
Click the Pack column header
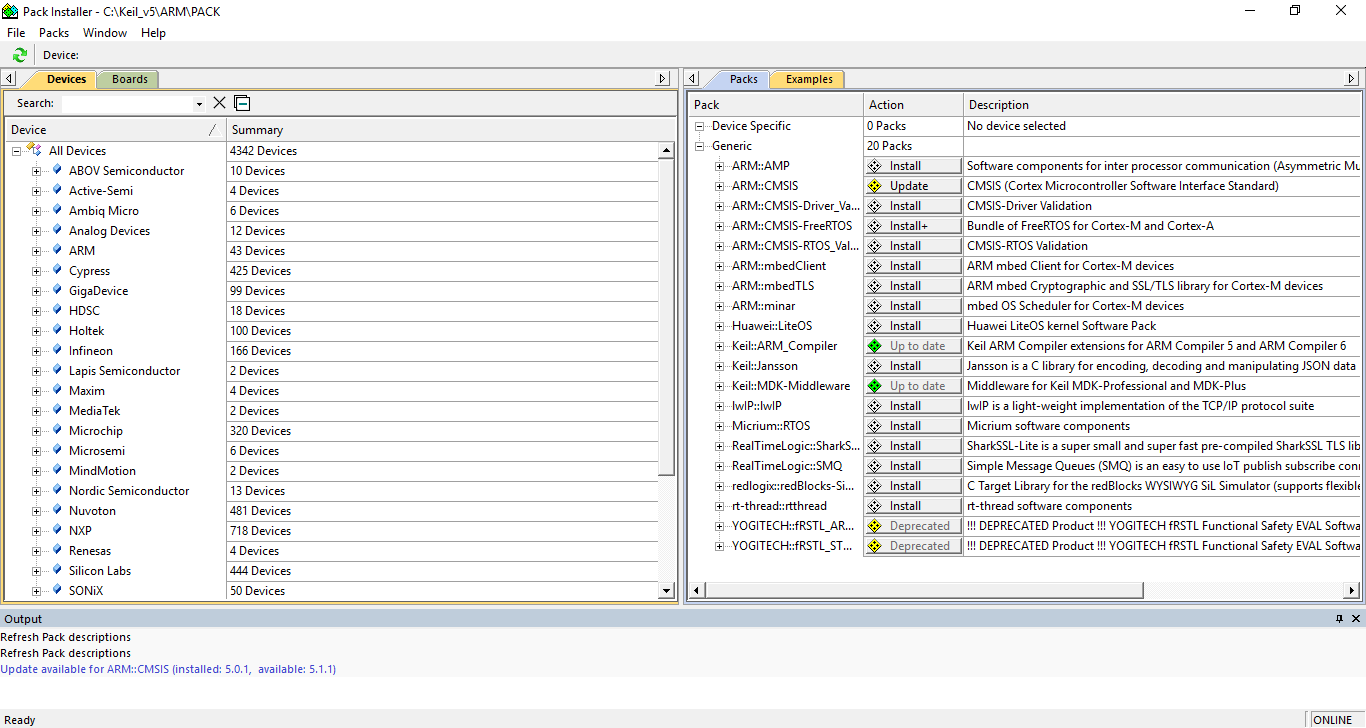tap(777, 105)
